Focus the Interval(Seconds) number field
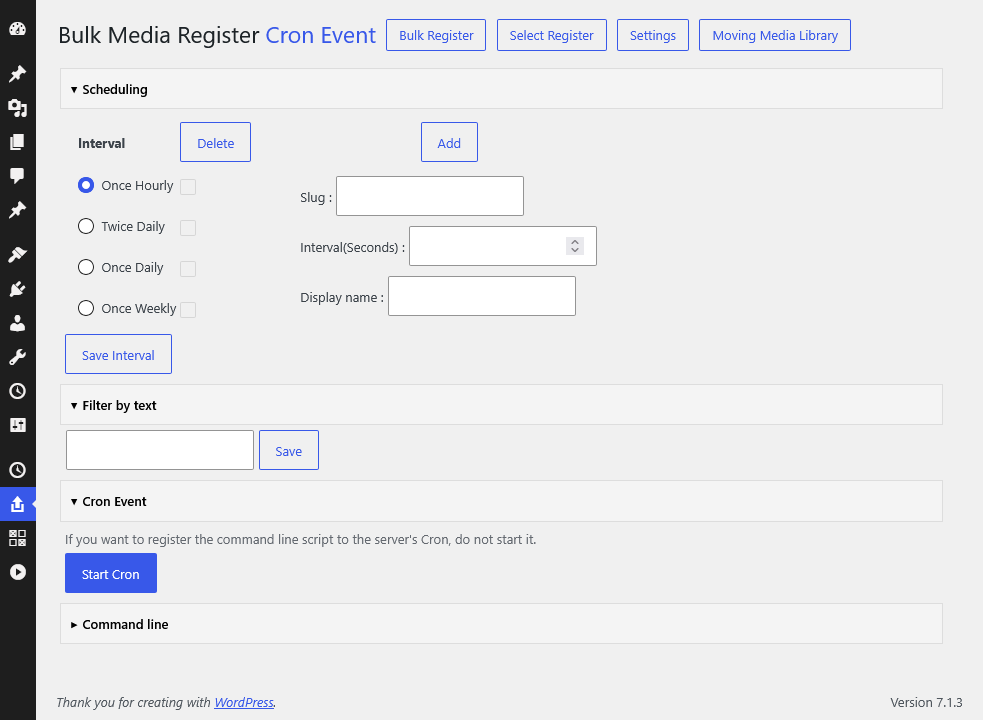The image size is (983, 720). click(503, 246)
